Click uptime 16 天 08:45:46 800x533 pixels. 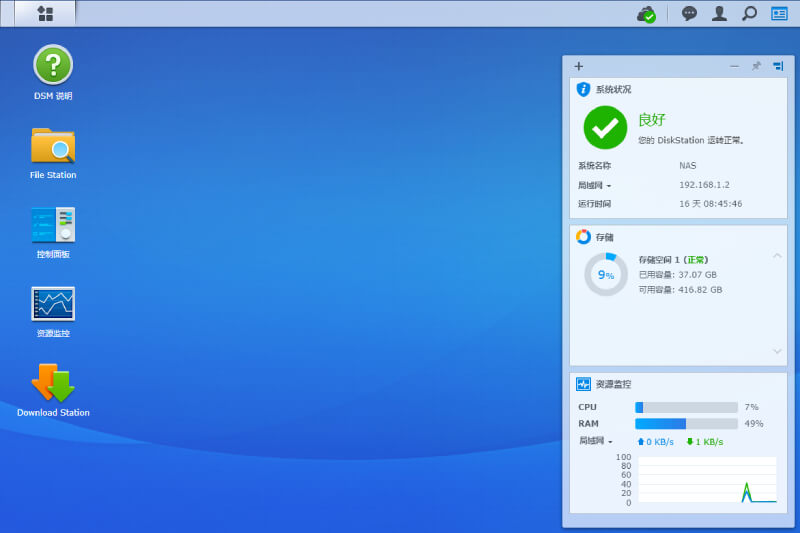click(x=710, y=204)
